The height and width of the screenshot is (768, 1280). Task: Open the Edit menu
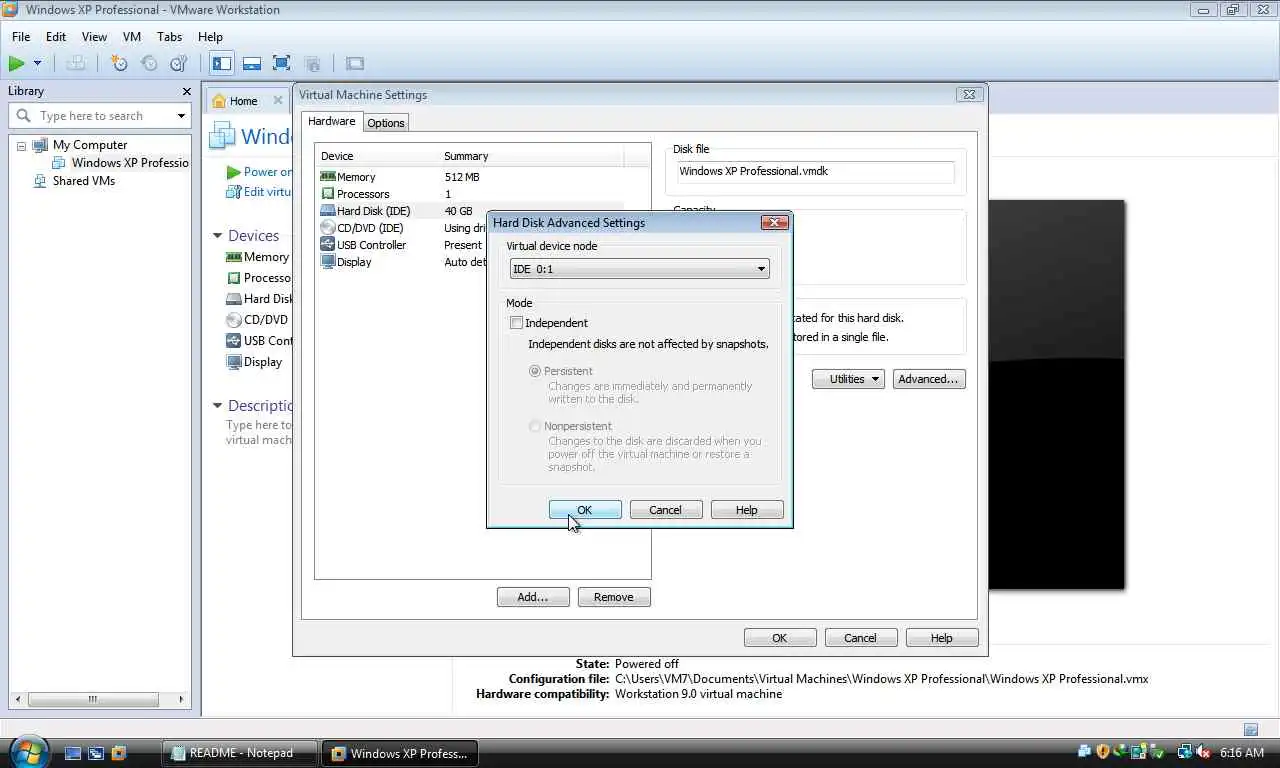pos(56,37)
